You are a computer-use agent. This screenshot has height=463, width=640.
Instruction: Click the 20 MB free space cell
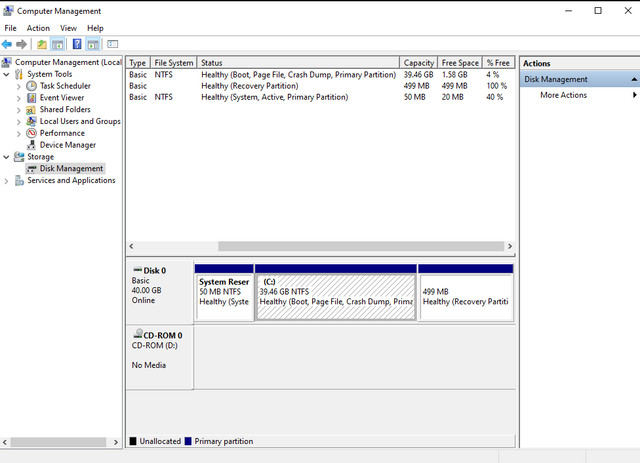(452, 97)
